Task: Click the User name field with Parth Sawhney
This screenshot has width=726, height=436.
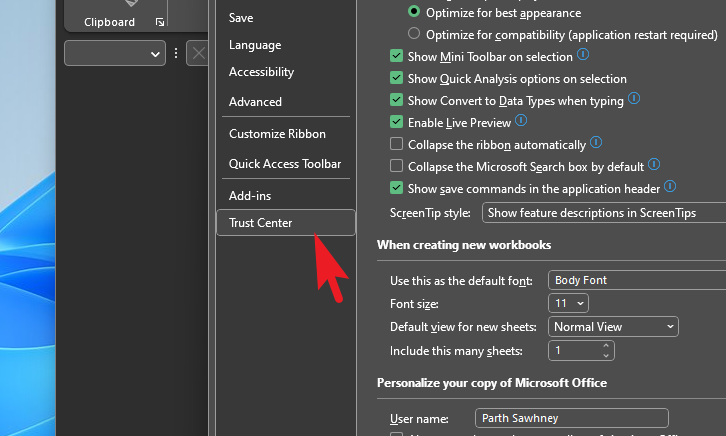Action: coord(572,418)
